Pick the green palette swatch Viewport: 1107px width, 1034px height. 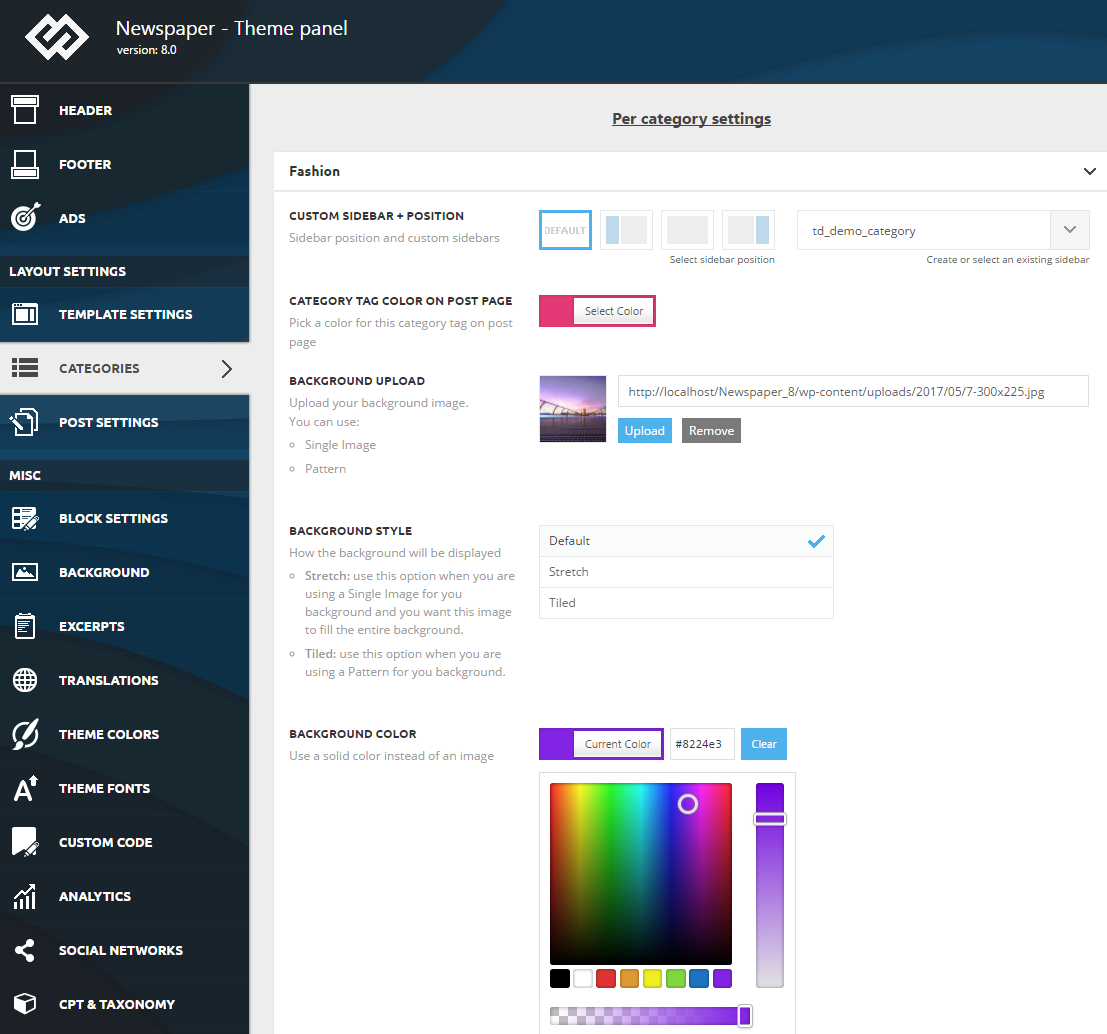pyautogui.click(x=676, y=978)
